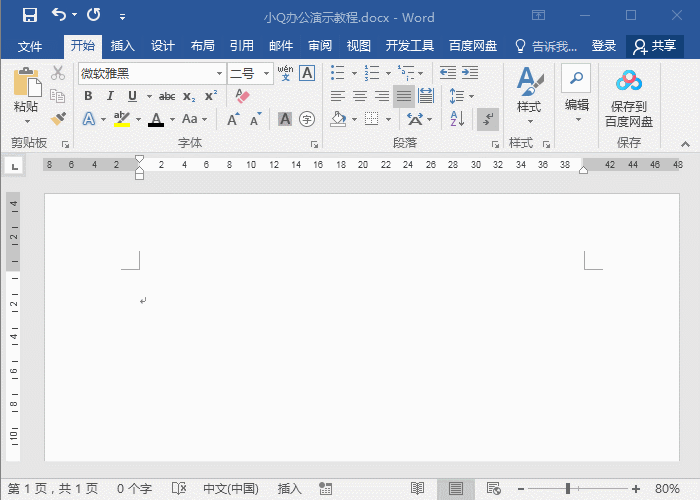This screenshot has width=700, height=500.
Task: Click the Save to Baidu Netdisk icon
Action: click(x=628, y=98)
